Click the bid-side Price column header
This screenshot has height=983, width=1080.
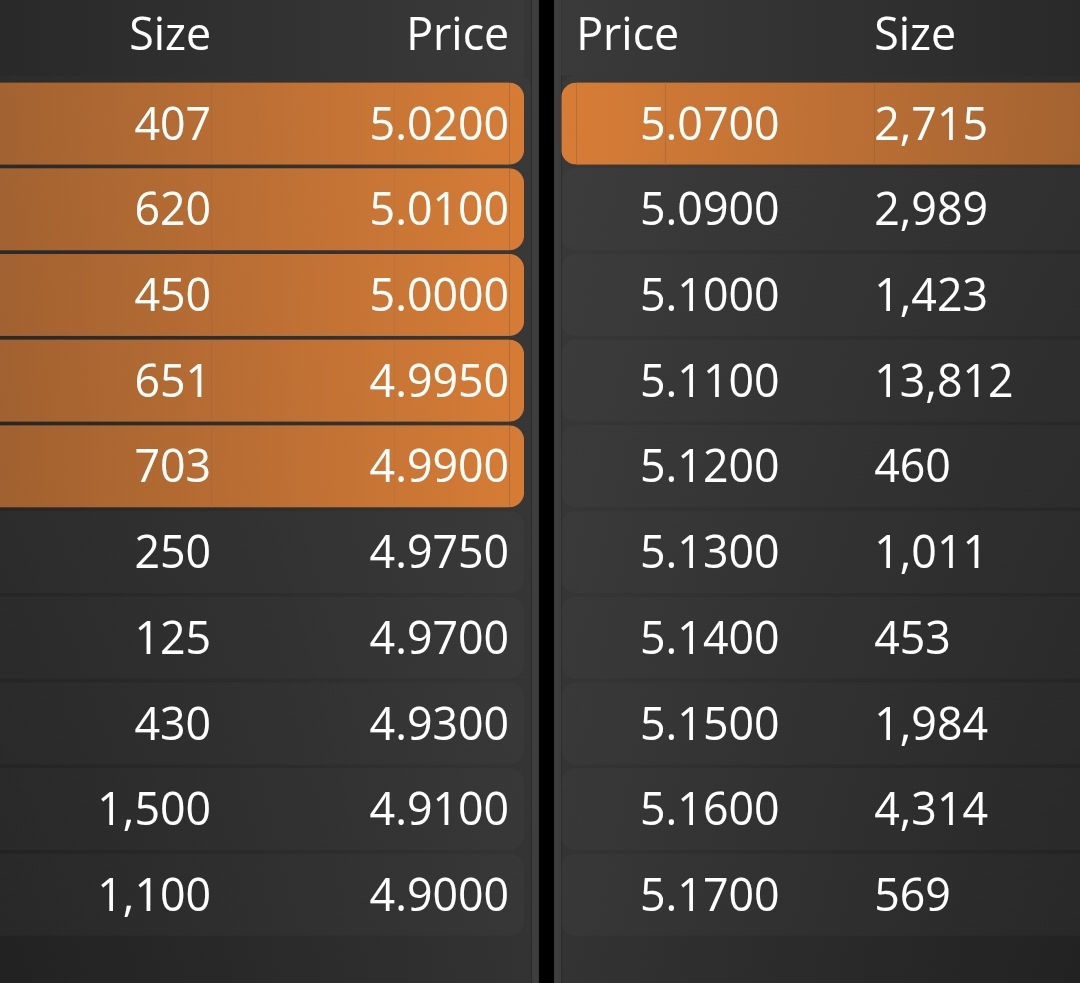457,34
